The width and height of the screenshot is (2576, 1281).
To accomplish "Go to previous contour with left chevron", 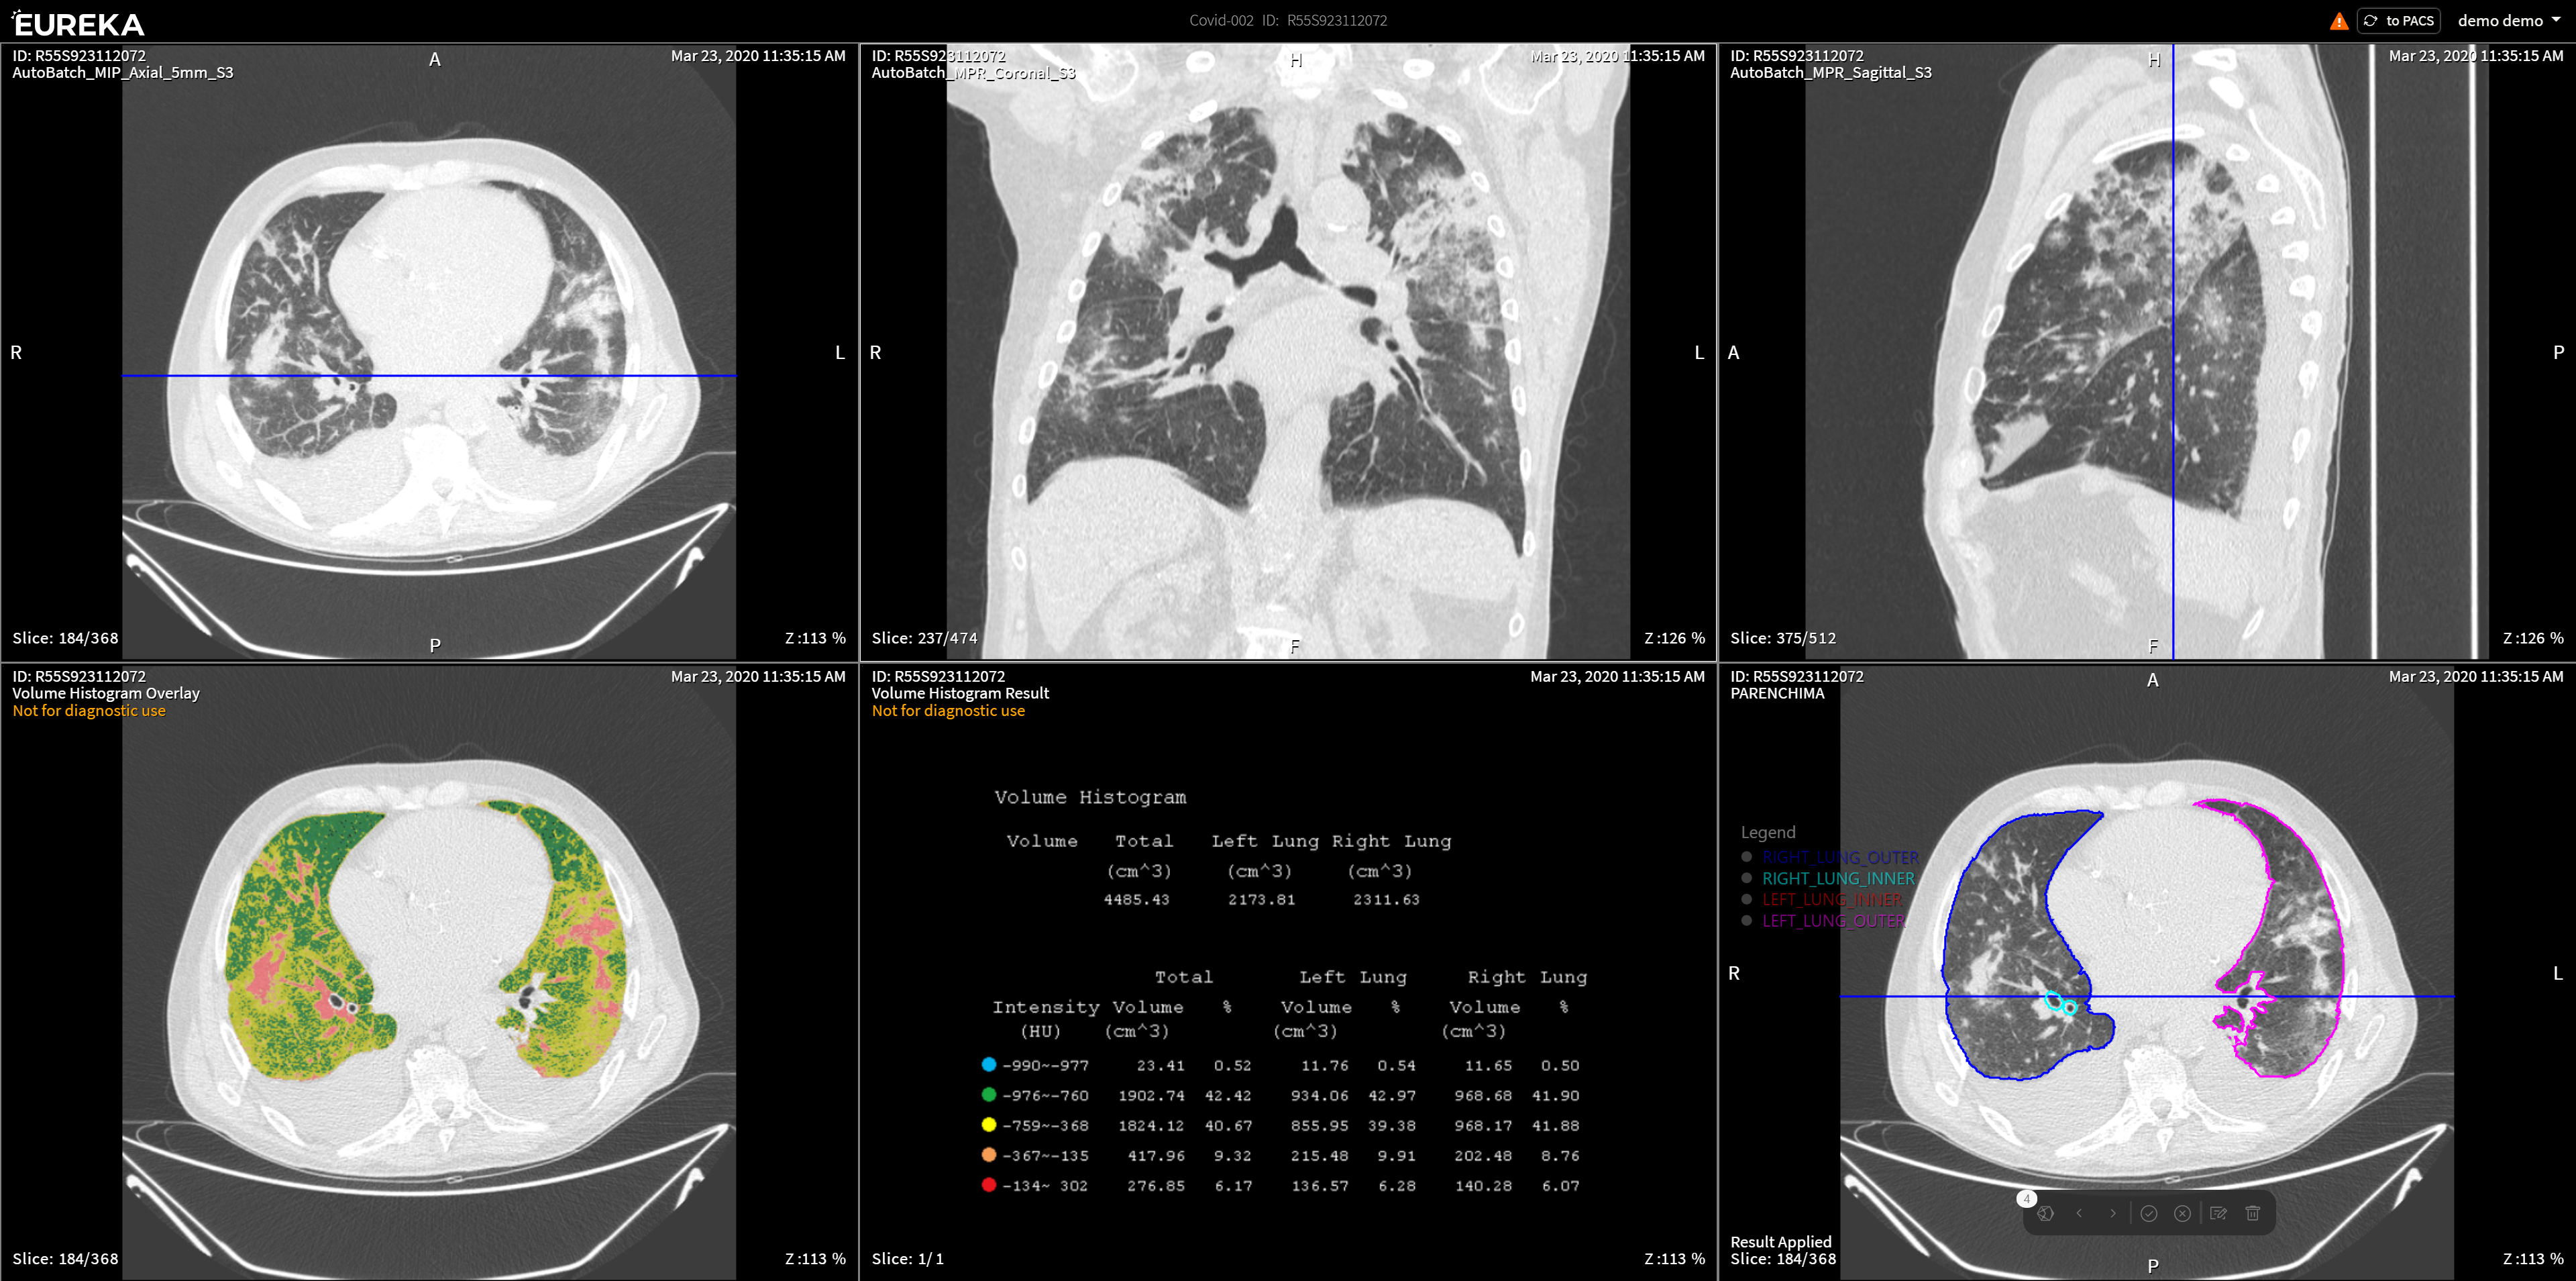I will 2079,1214.
